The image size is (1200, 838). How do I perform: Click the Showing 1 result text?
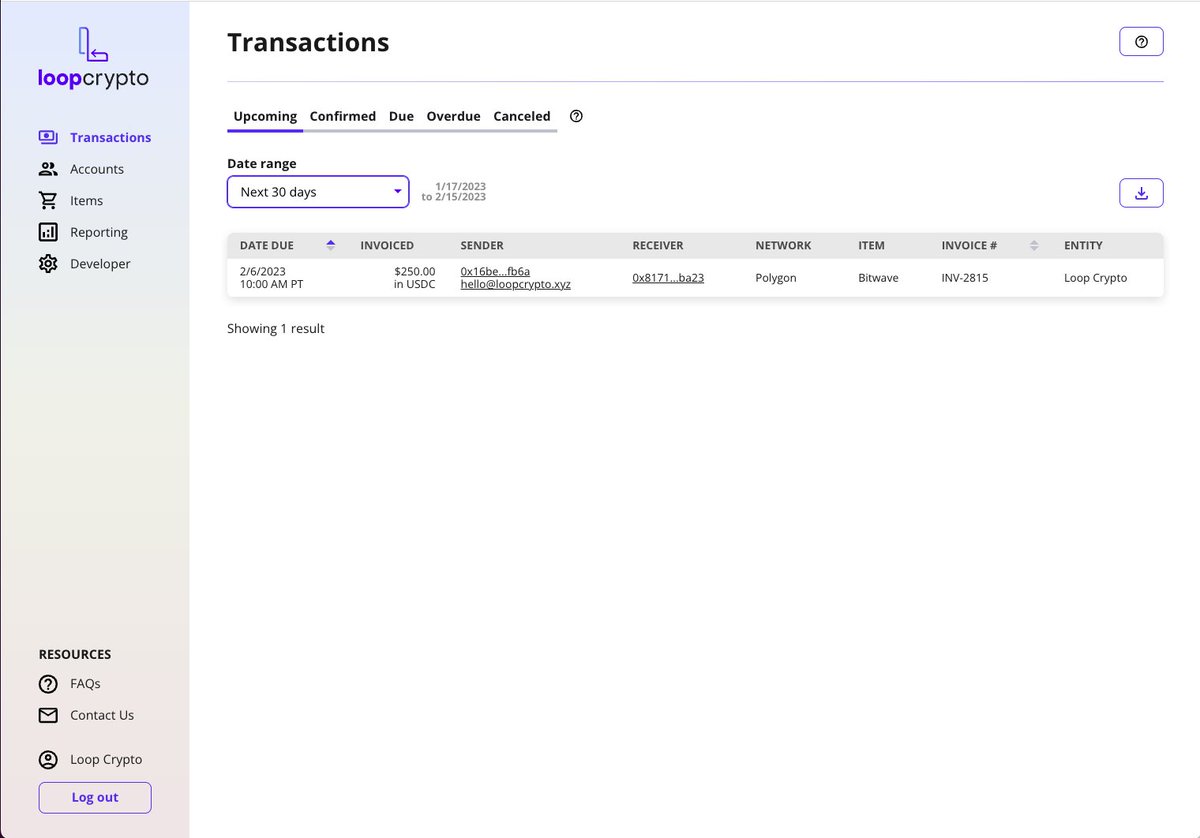[x=276, y=328]
